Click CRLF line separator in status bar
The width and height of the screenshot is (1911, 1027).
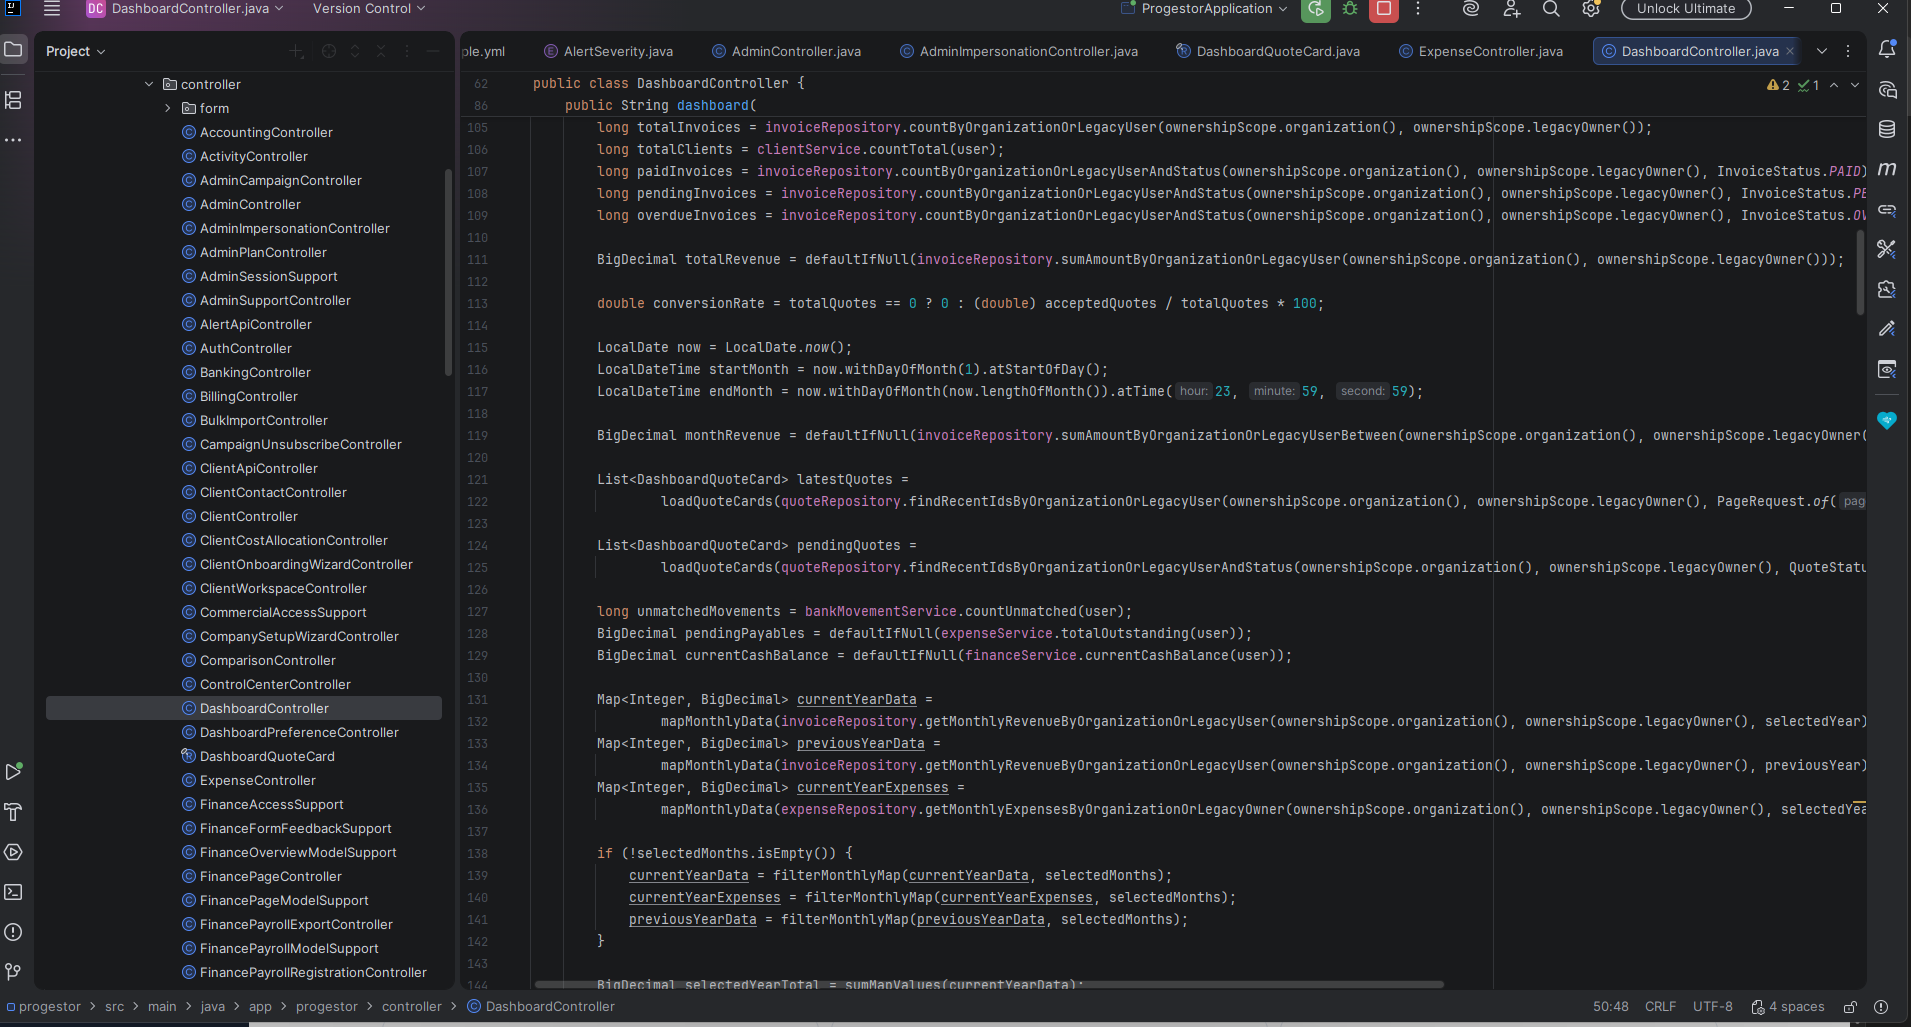click(1660, 1007)
